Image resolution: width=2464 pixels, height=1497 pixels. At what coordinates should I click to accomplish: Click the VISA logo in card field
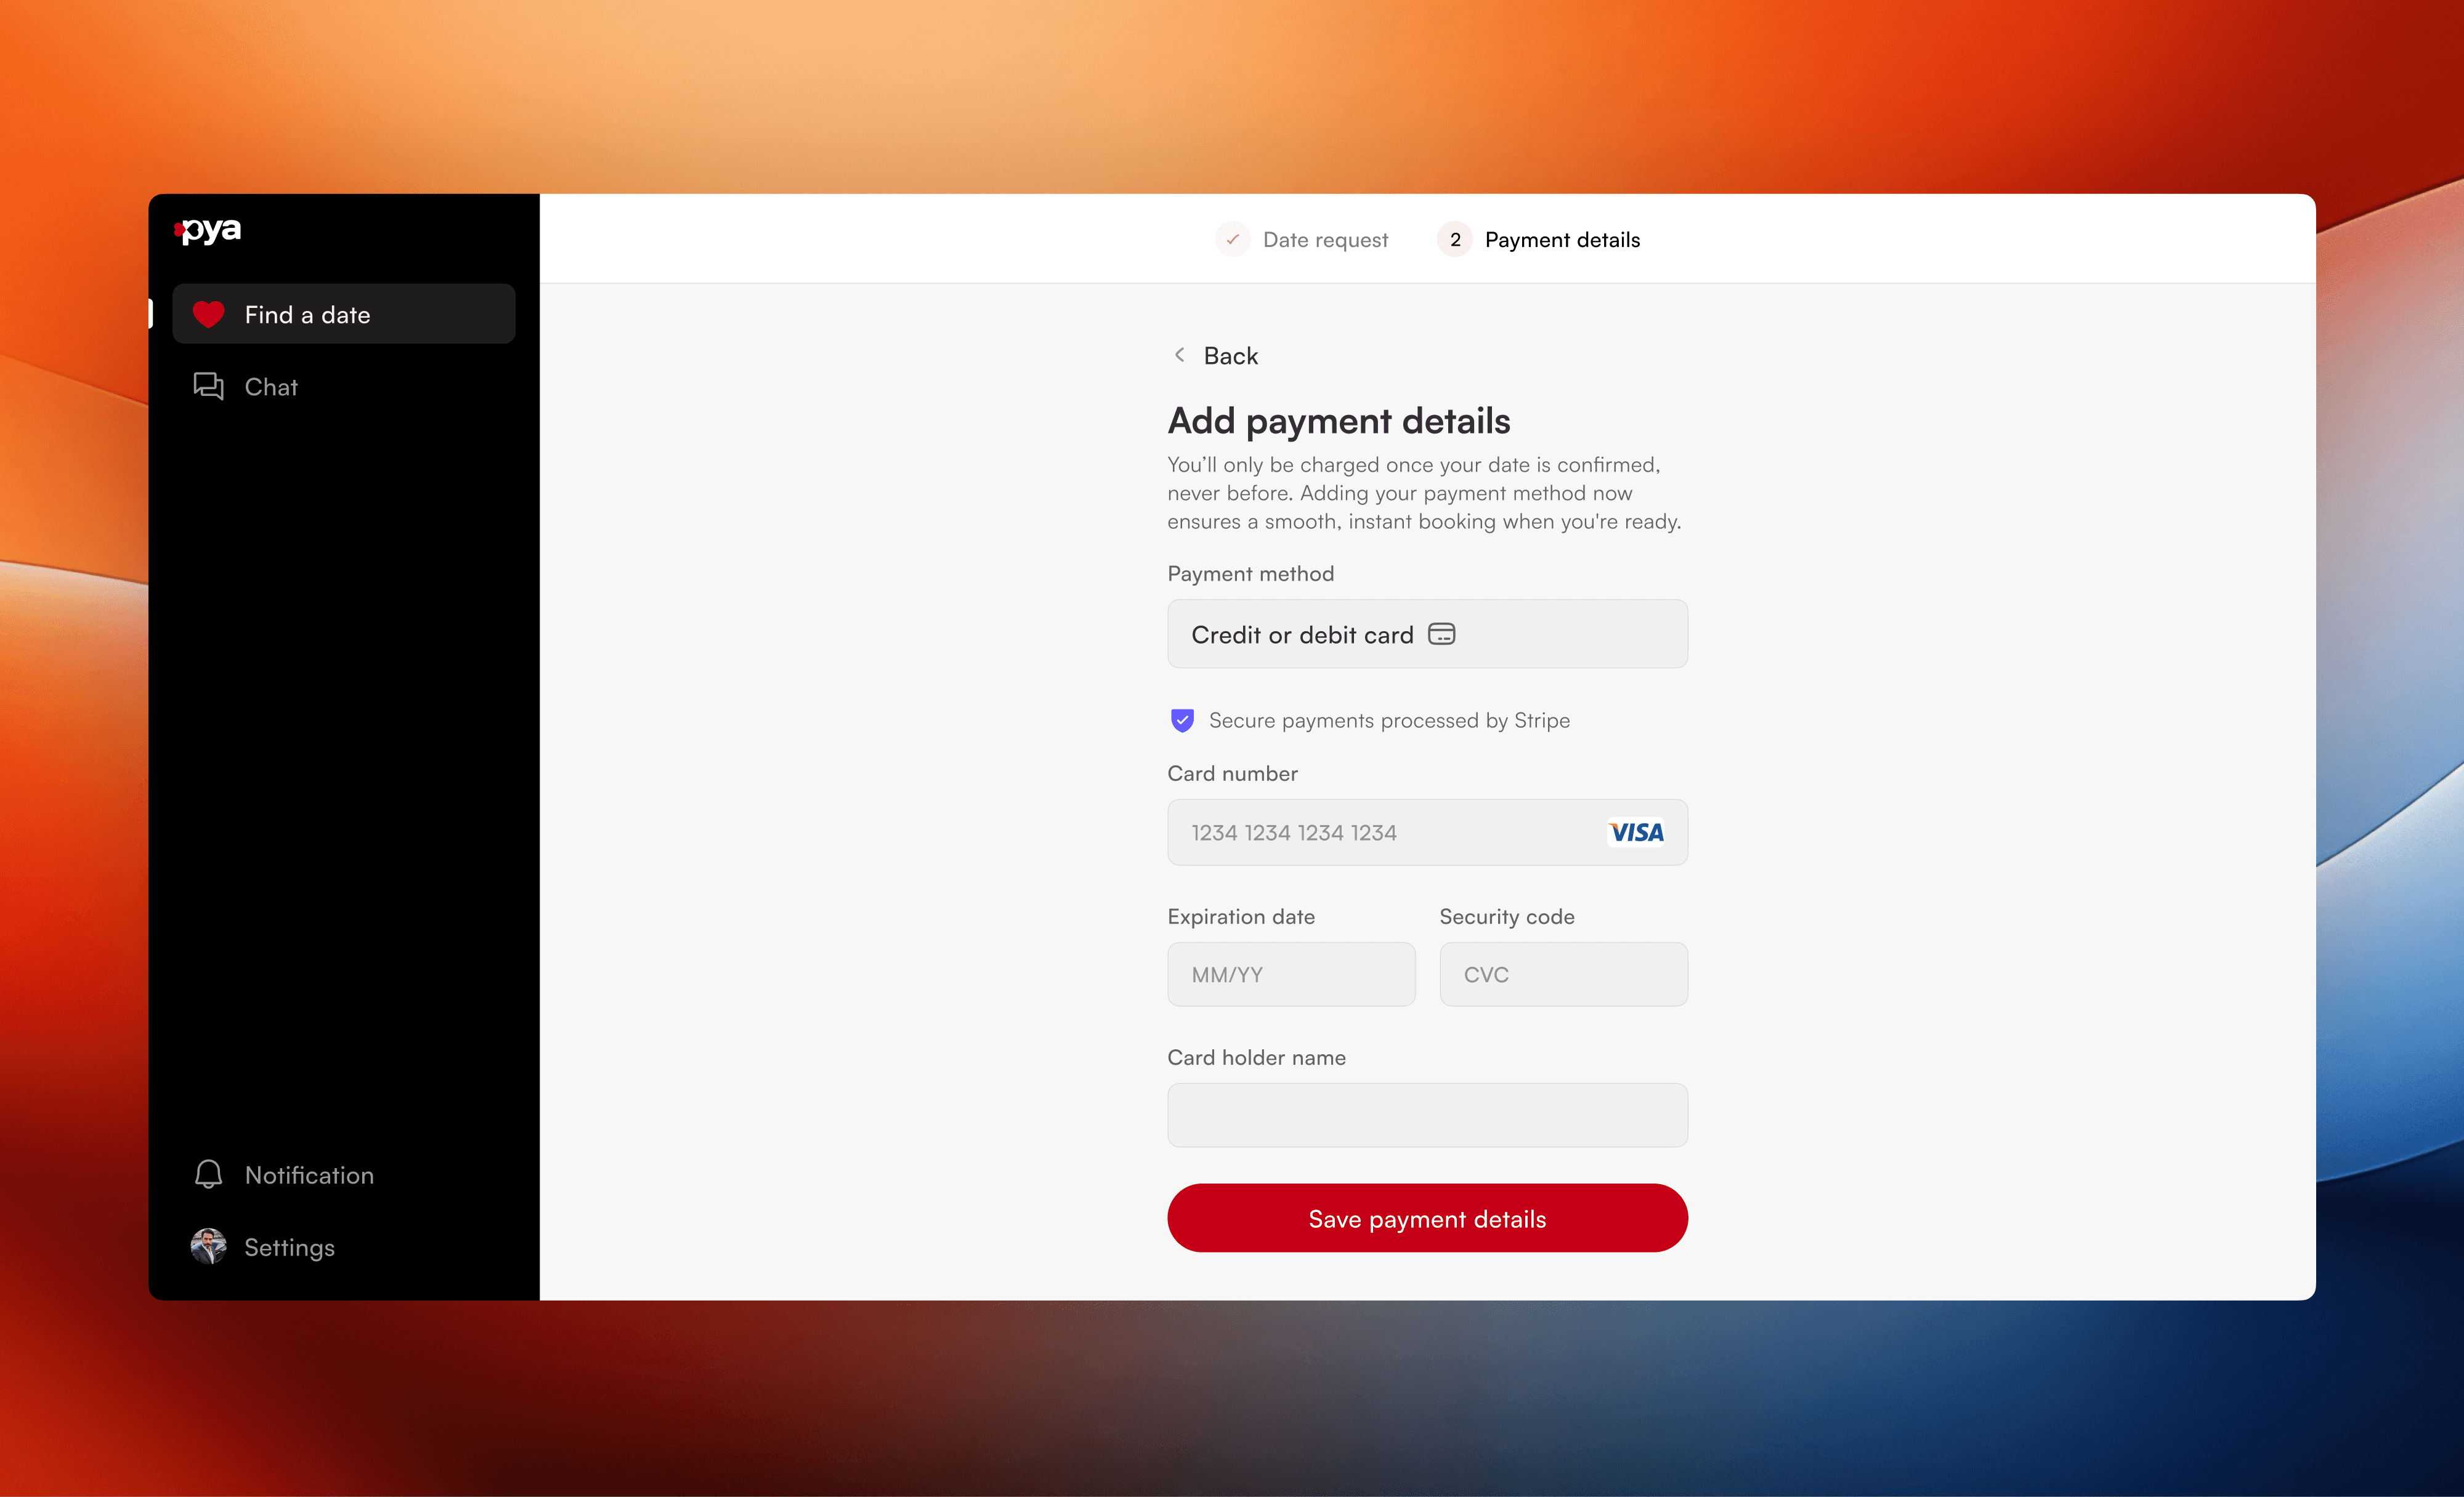coord(1636,832)
